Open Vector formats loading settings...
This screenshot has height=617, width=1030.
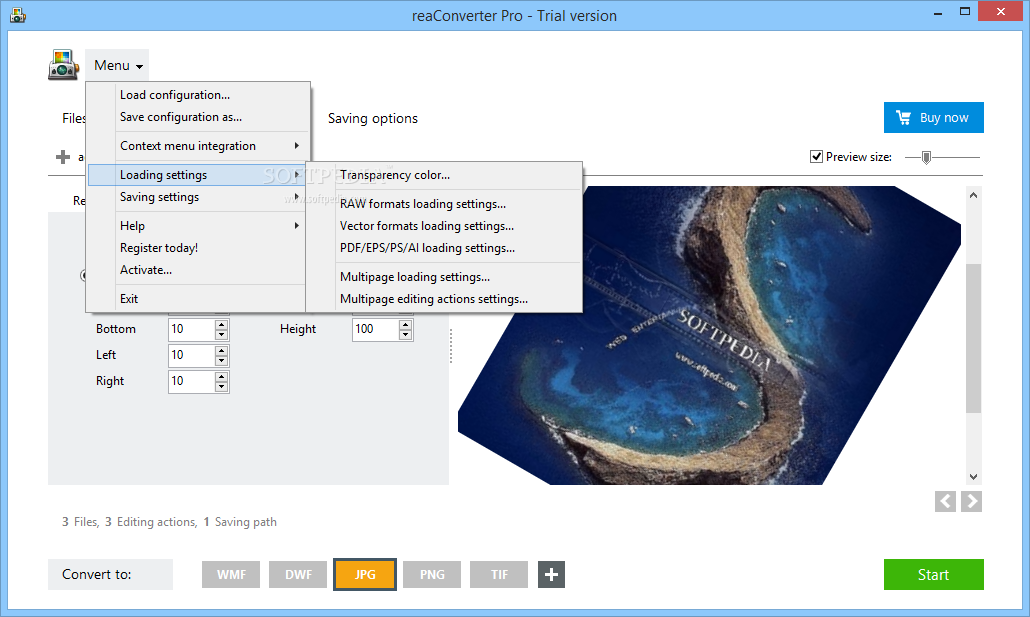(x=445, y=226)
